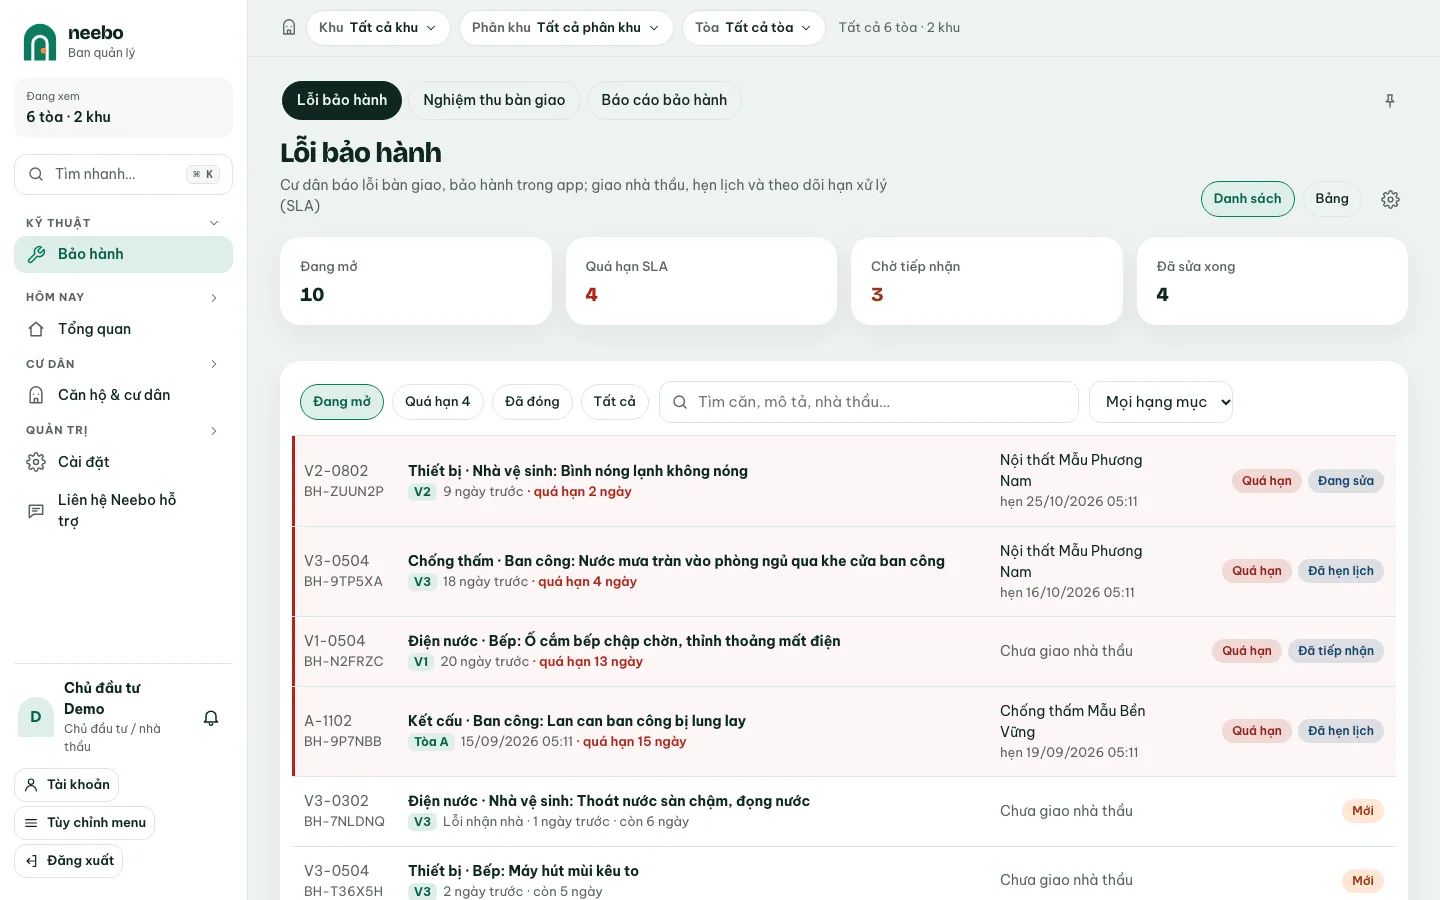Click the pin icon at top right

pos(1390,101)
